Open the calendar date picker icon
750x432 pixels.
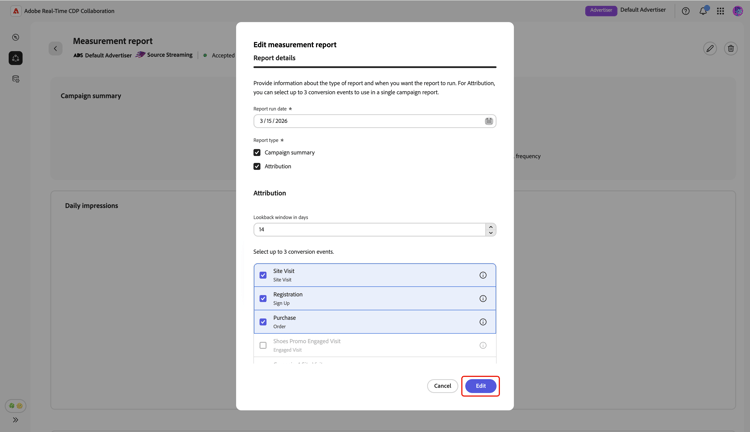[x=489, y=121]
